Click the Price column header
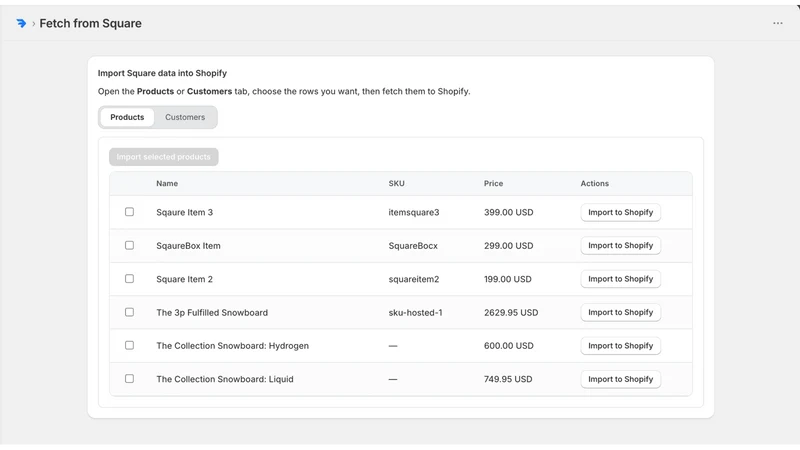Viewport: 800px width, 450px height. pyautogui.click(x=493, y=183)
